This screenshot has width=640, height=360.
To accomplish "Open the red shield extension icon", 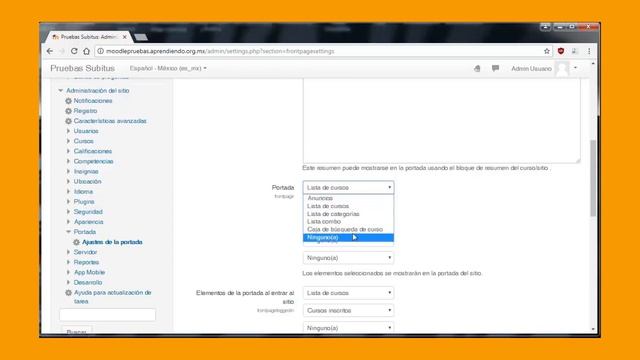I will click(561, 51).
